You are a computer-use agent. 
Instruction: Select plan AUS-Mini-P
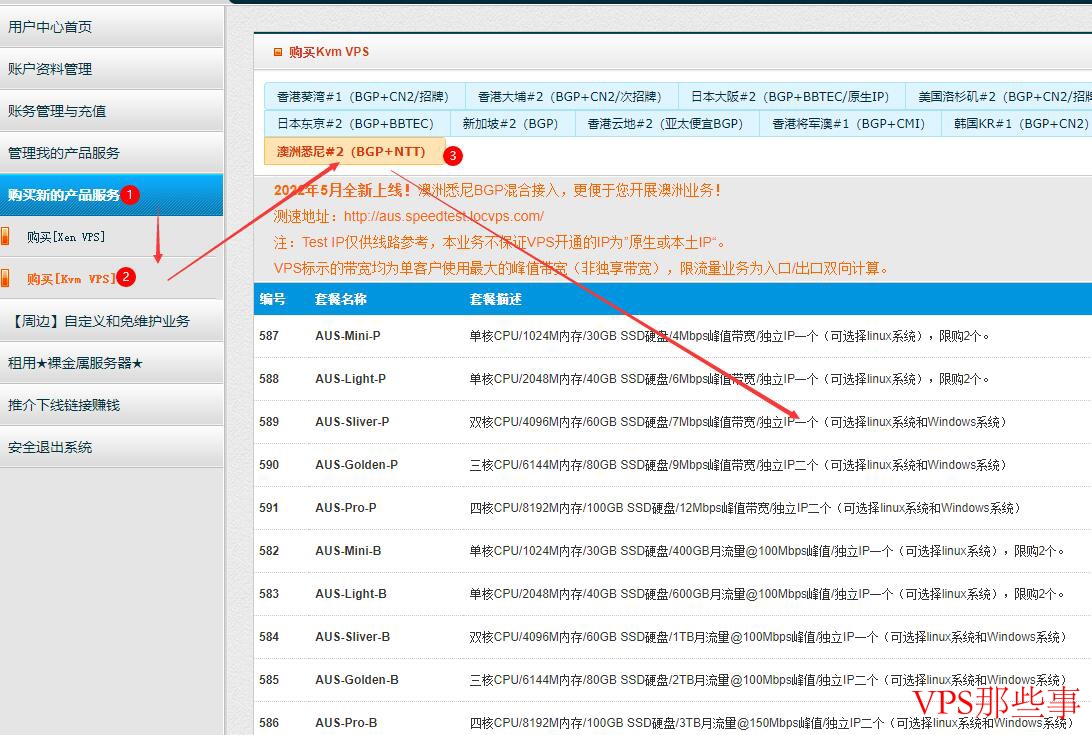[348, 336]
